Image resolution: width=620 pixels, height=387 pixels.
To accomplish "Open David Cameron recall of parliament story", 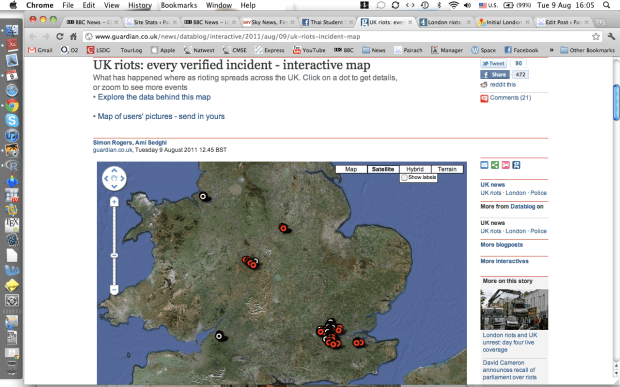I will [x=509, y=370].
